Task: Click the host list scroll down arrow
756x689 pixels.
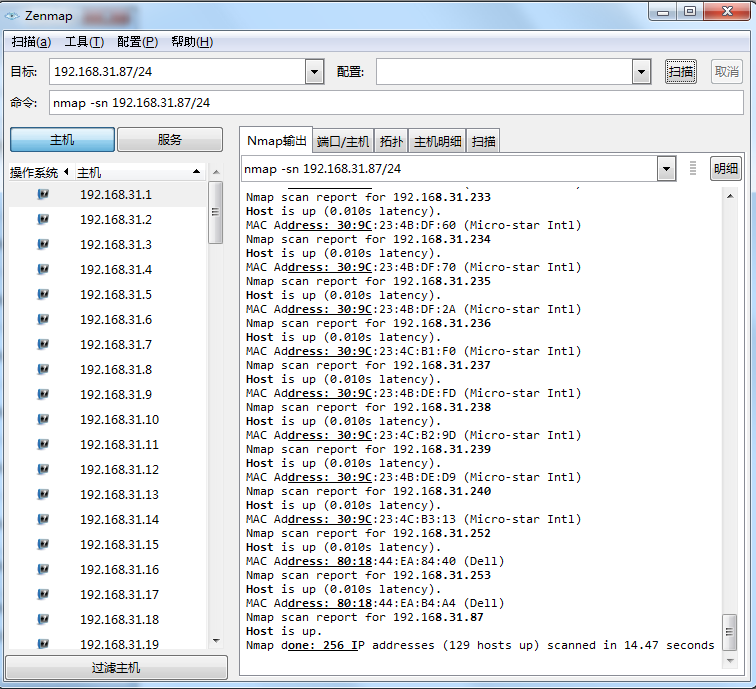Action: coord(216,641)
